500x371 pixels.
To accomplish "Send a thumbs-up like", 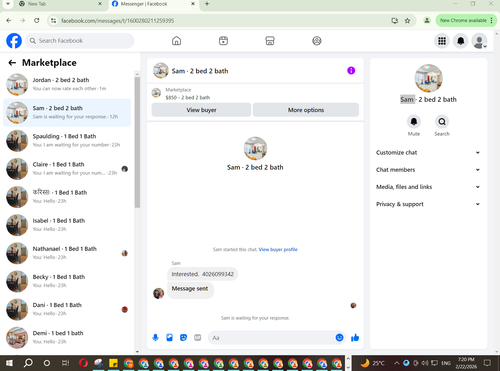I will (x=355, y=338).
